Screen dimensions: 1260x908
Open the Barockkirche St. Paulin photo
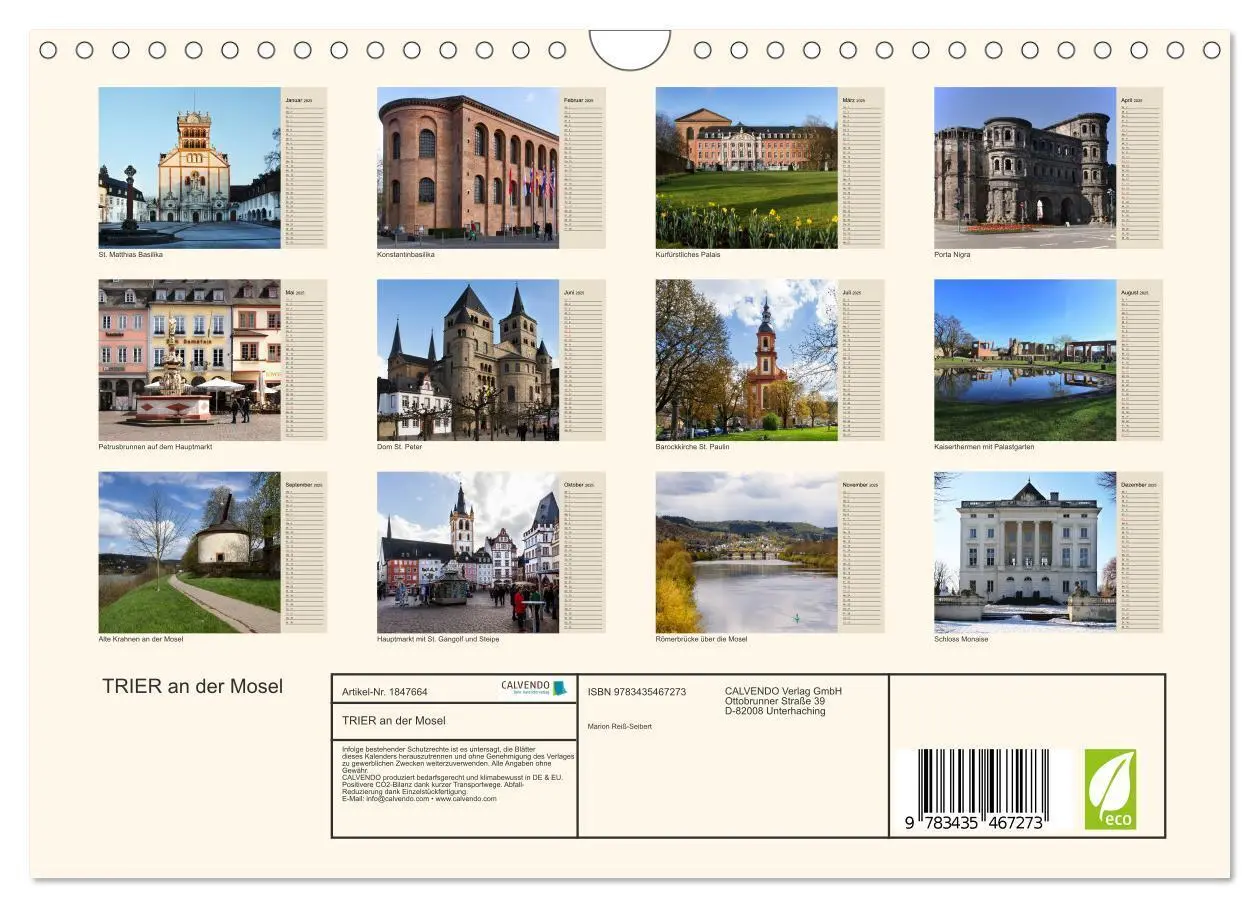point(746,360)
